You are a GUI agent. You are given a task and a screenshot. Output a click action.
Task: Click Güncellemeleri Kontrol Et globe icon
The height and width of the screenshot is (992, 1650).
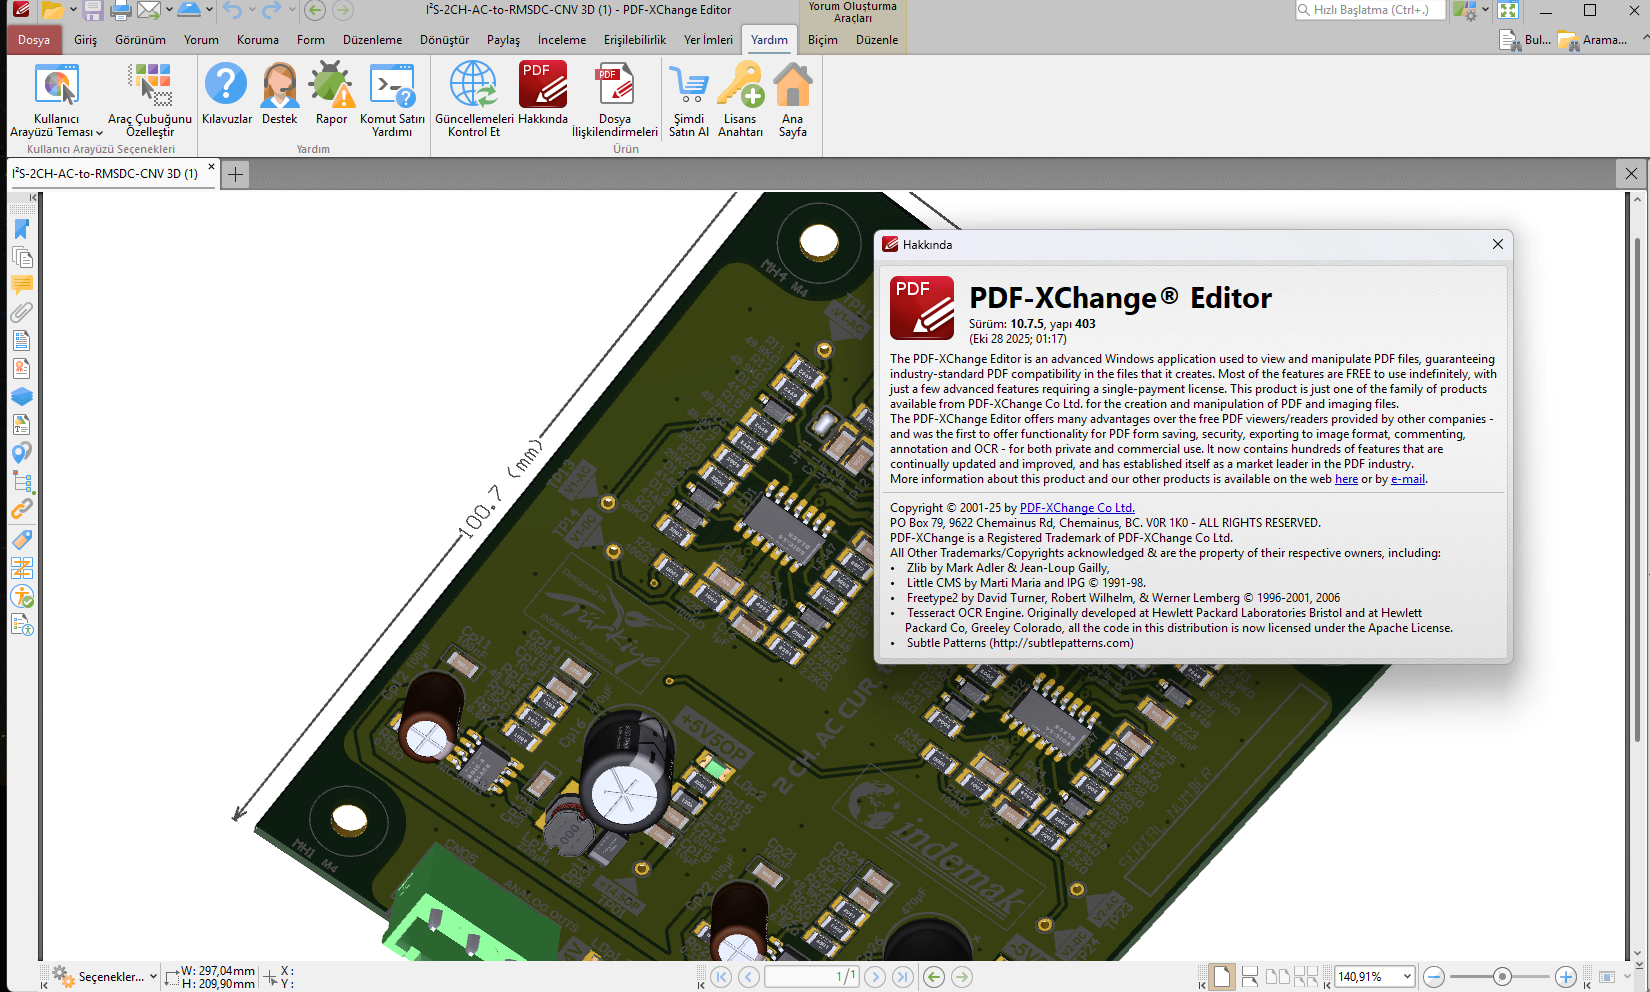473,85
